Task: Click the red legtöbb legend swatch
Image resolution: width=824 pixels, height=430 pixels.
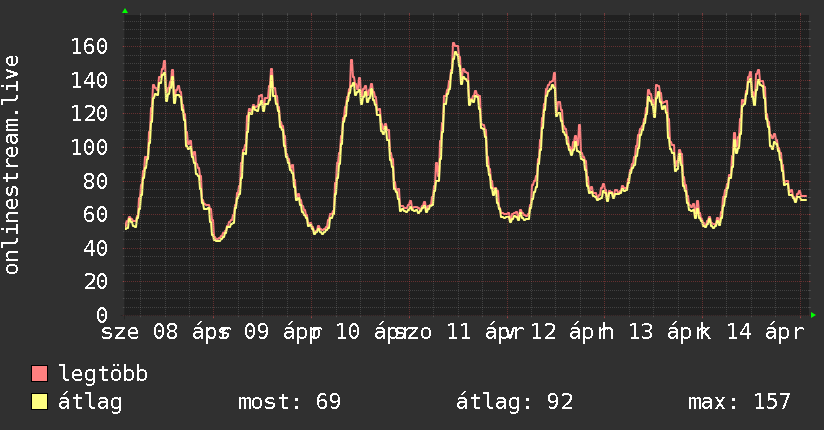Action: pos(40,374)
